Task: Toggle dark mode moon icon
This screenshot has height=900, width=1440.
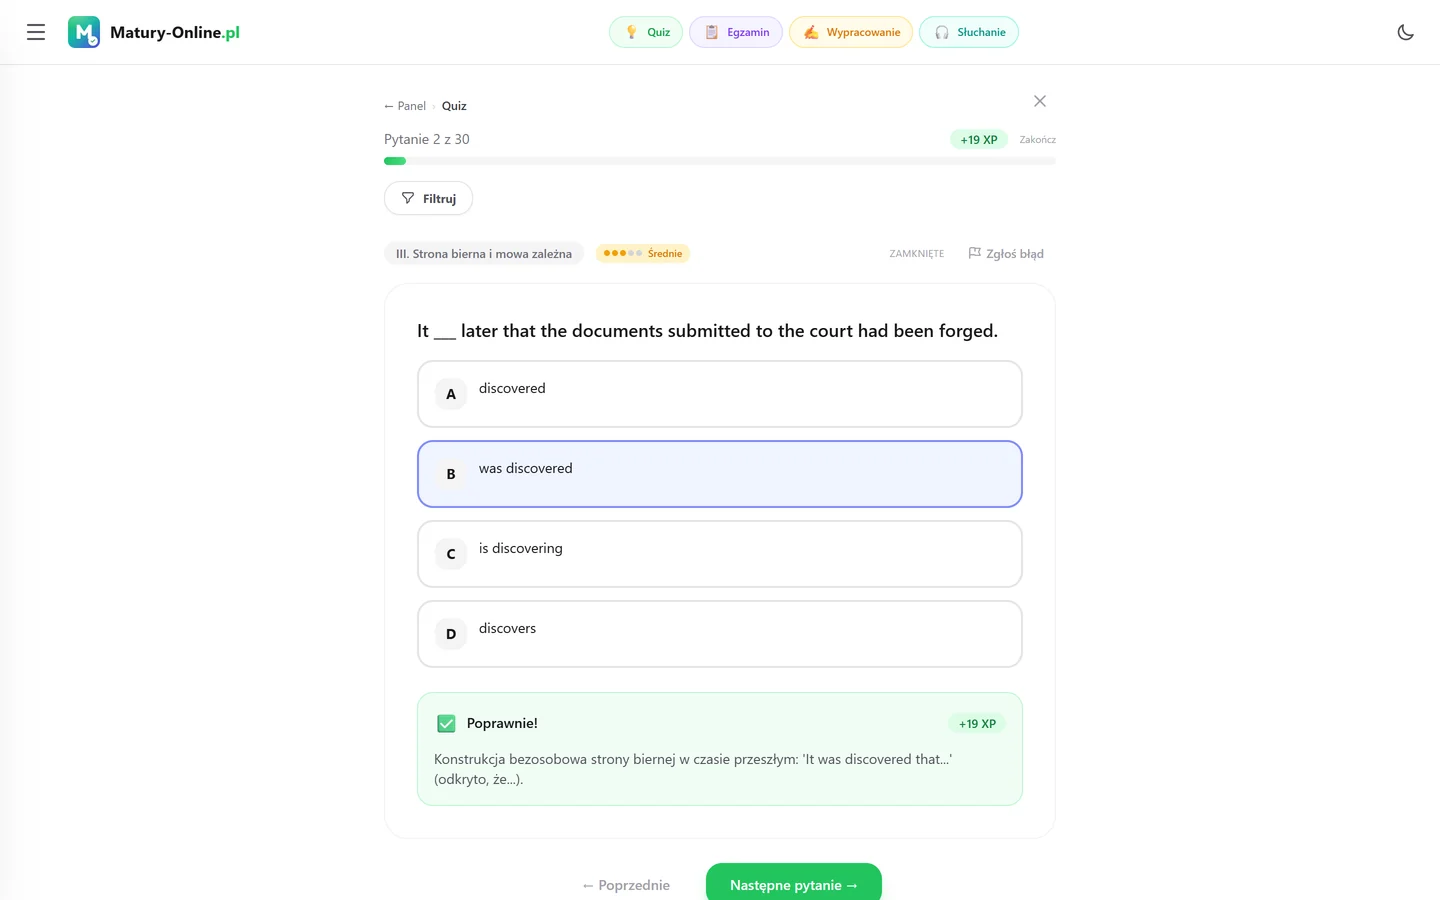Action: click(1405, 32)
